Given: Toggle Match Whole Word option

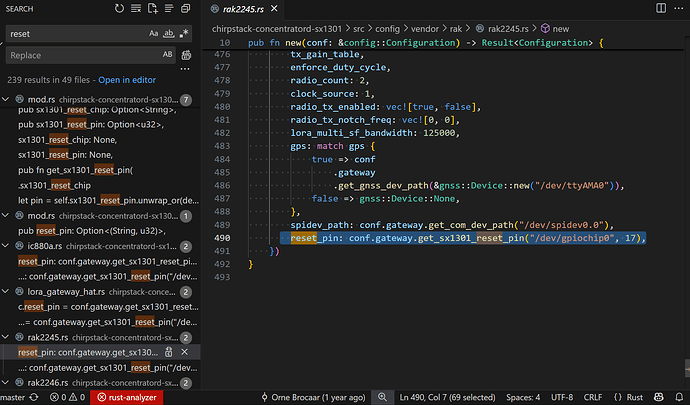Looking at the screenshot, I should pos(169,33).
